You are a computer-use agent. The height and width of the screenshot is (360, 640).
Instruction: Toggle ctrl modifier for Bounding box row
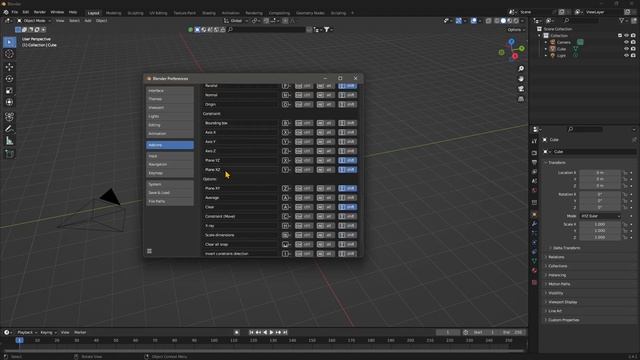click(x=304, y=123)
